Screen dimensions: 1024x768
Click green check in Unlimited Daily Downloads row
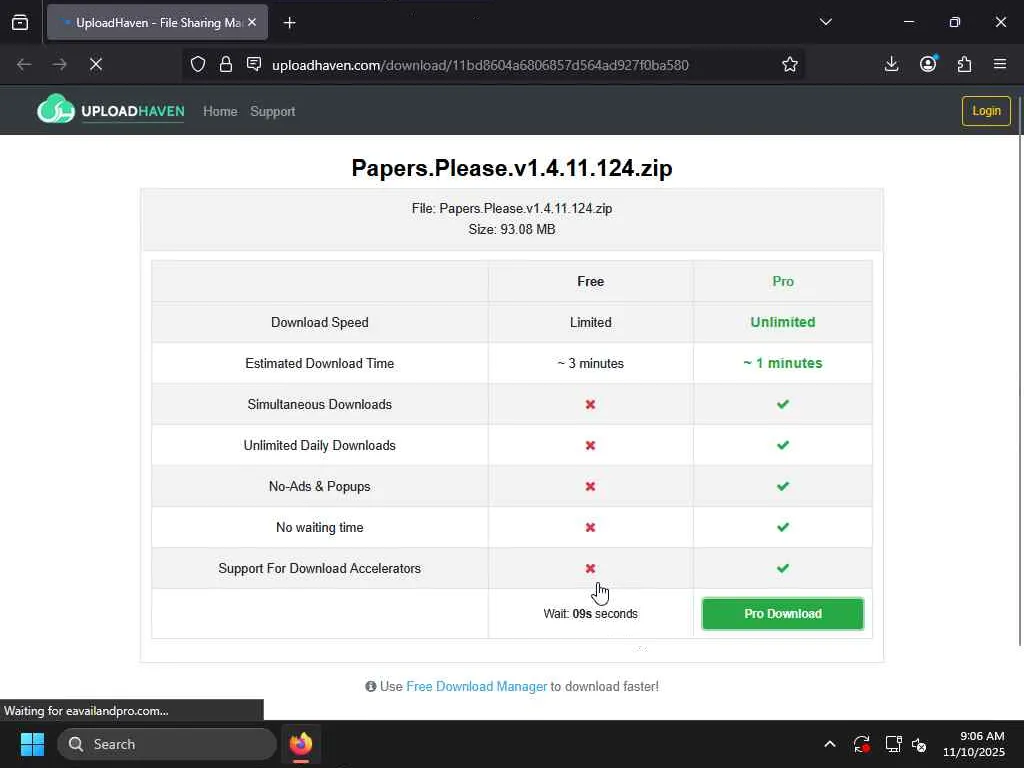782,445
